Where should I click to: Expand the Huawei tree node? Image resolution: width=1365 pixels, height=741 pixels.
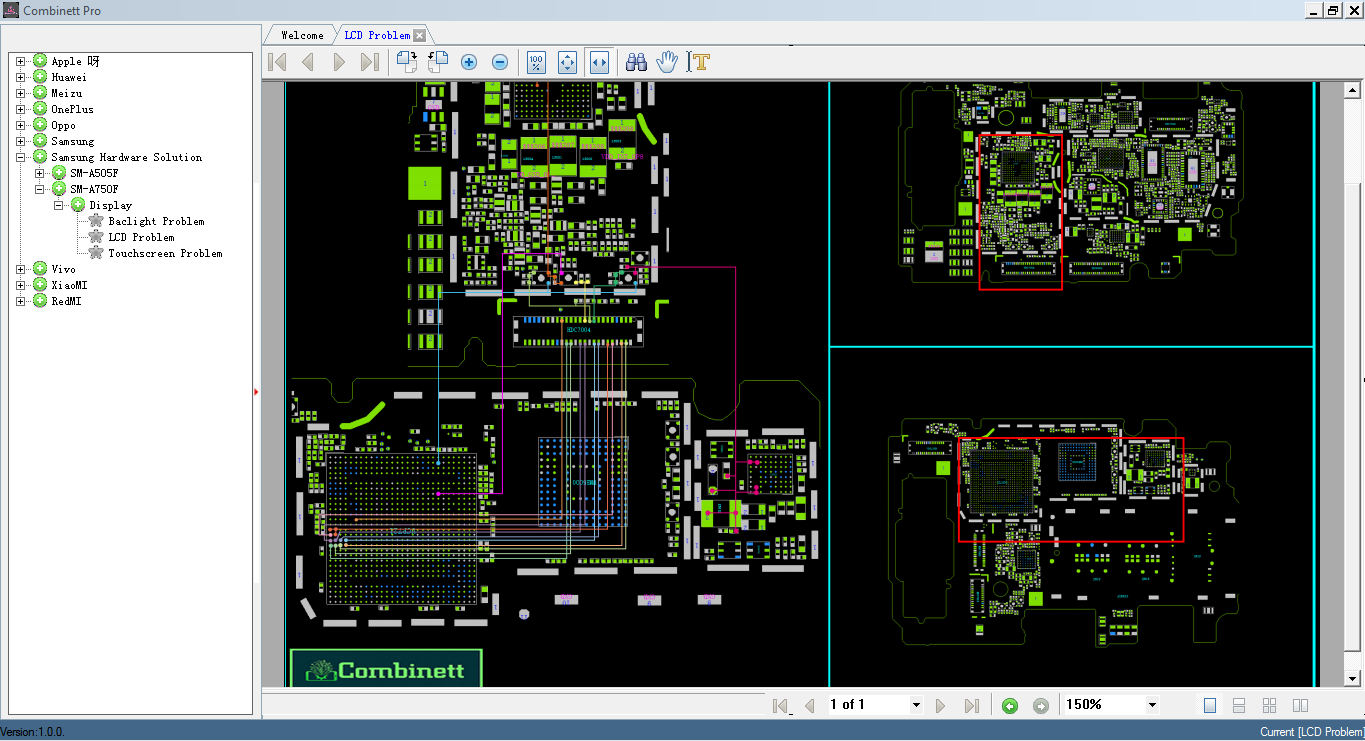(20, 77)
